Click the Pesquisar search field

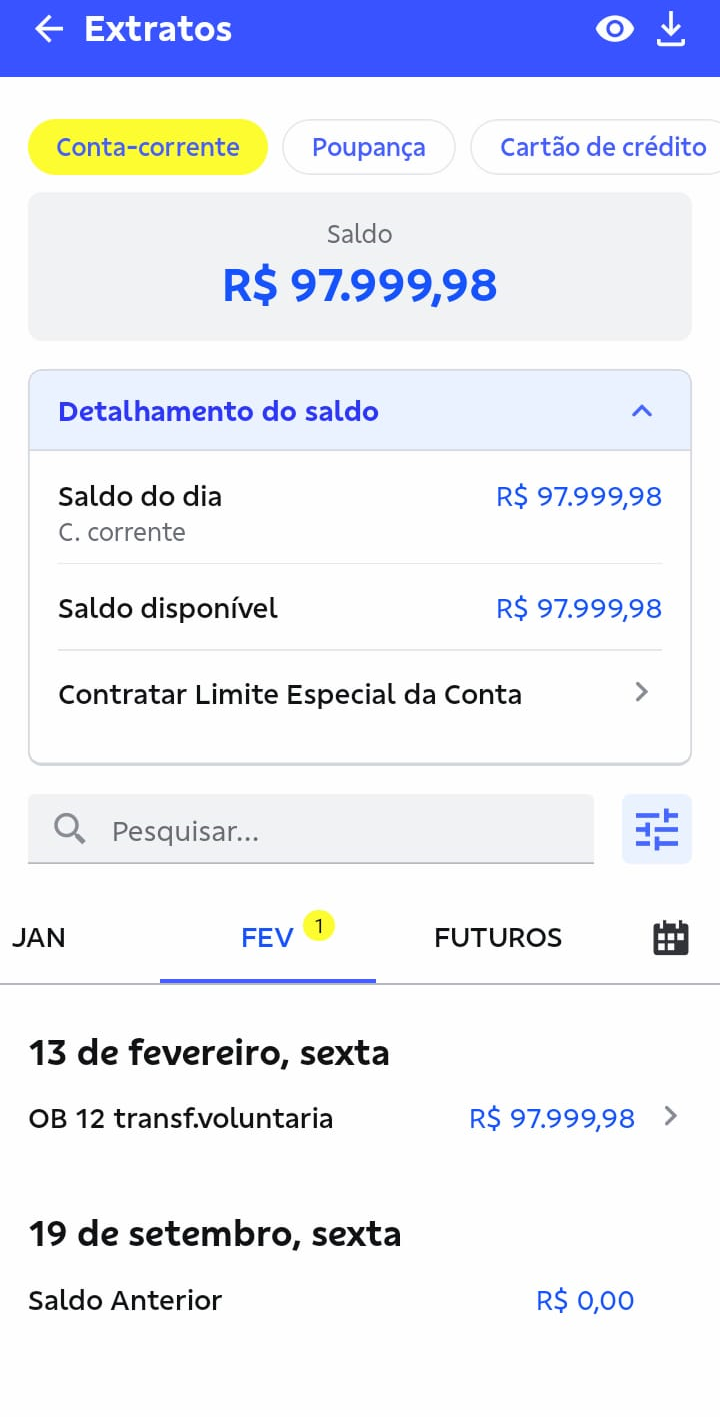coord(340,831)
